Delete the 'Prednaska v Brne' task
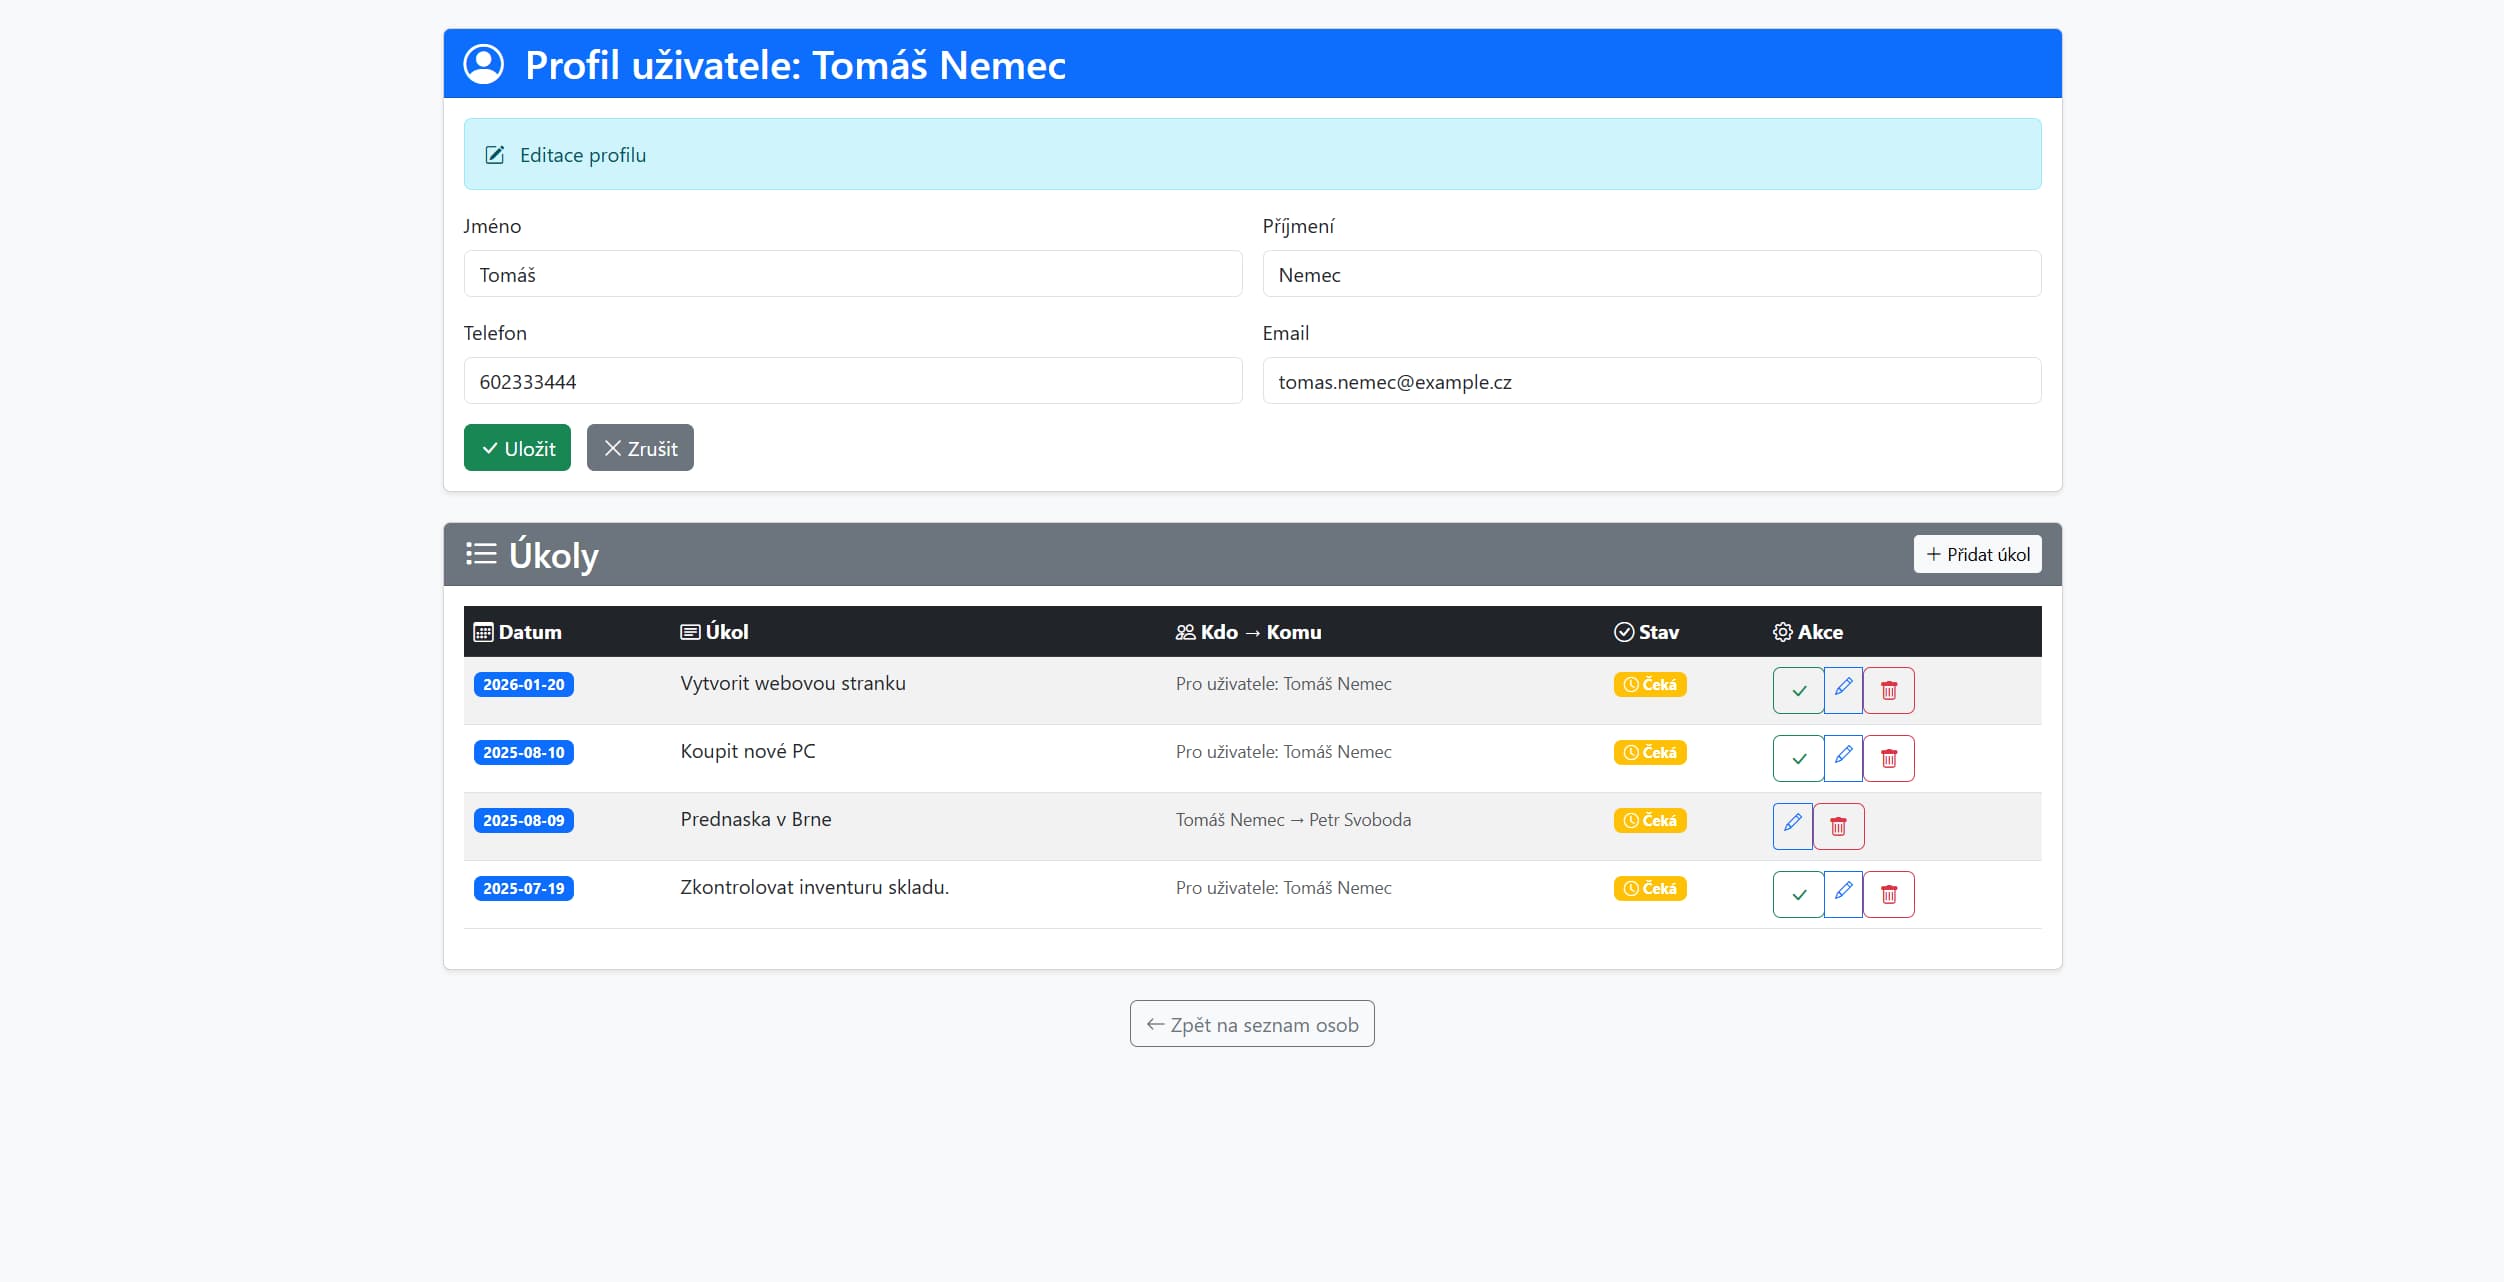The height and width of the screenshot is (1282, 2504). [1838, 827]
